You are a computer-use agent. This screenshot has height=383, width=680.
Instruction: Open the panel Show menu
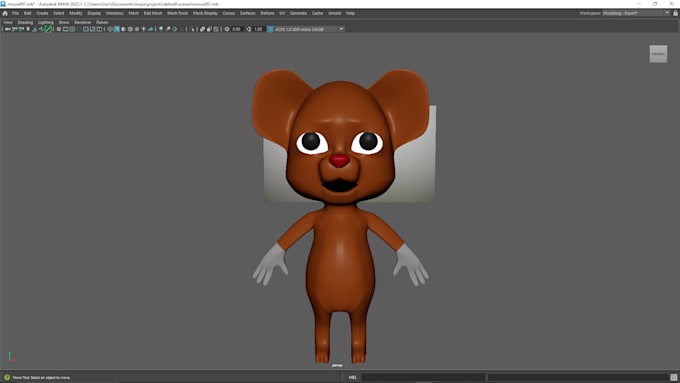64,22
